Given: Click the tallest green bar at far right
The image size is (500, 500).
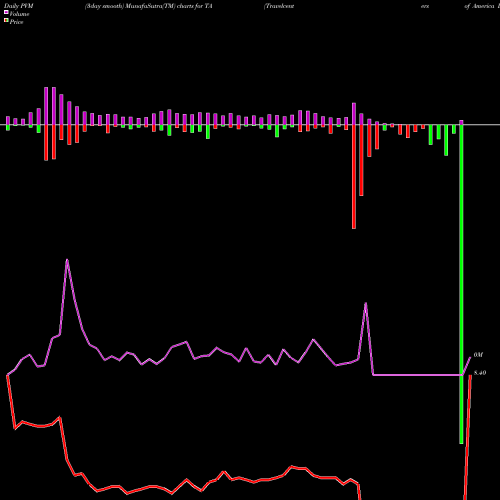Looking at the screenshot, I should pos(461,284).
